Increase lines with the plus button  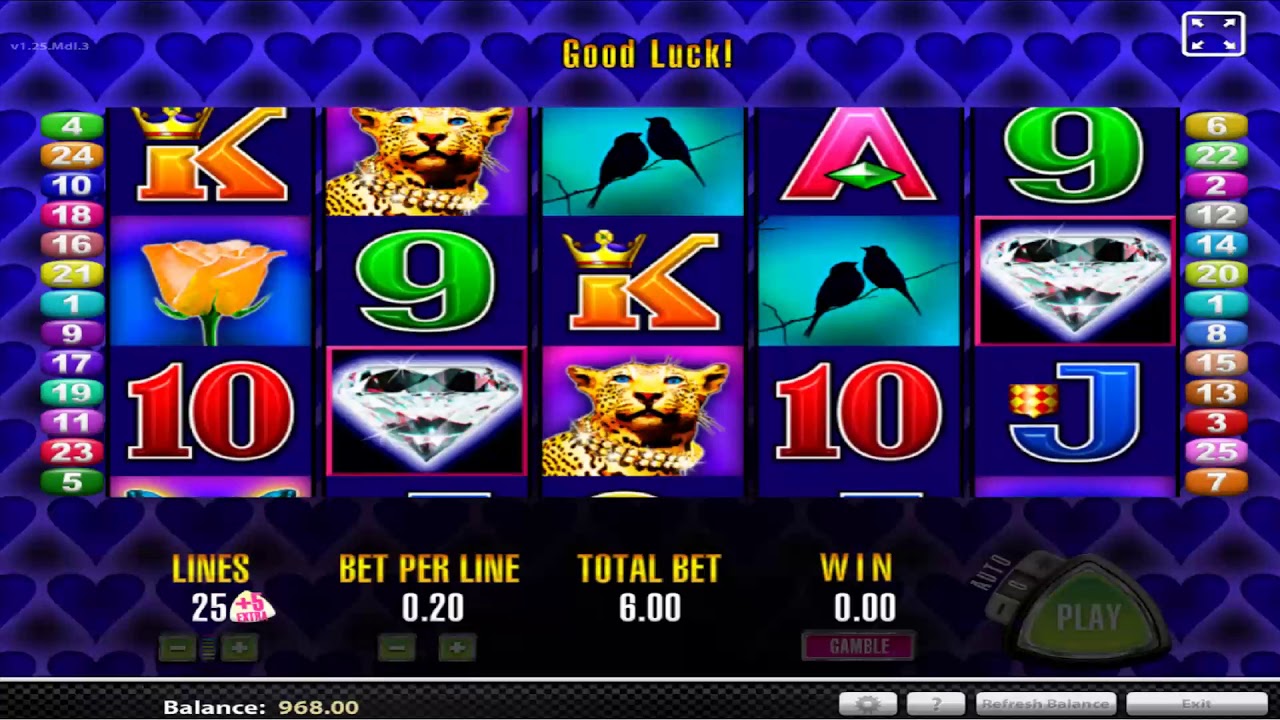pyautogui.click(x=239, y=648)
